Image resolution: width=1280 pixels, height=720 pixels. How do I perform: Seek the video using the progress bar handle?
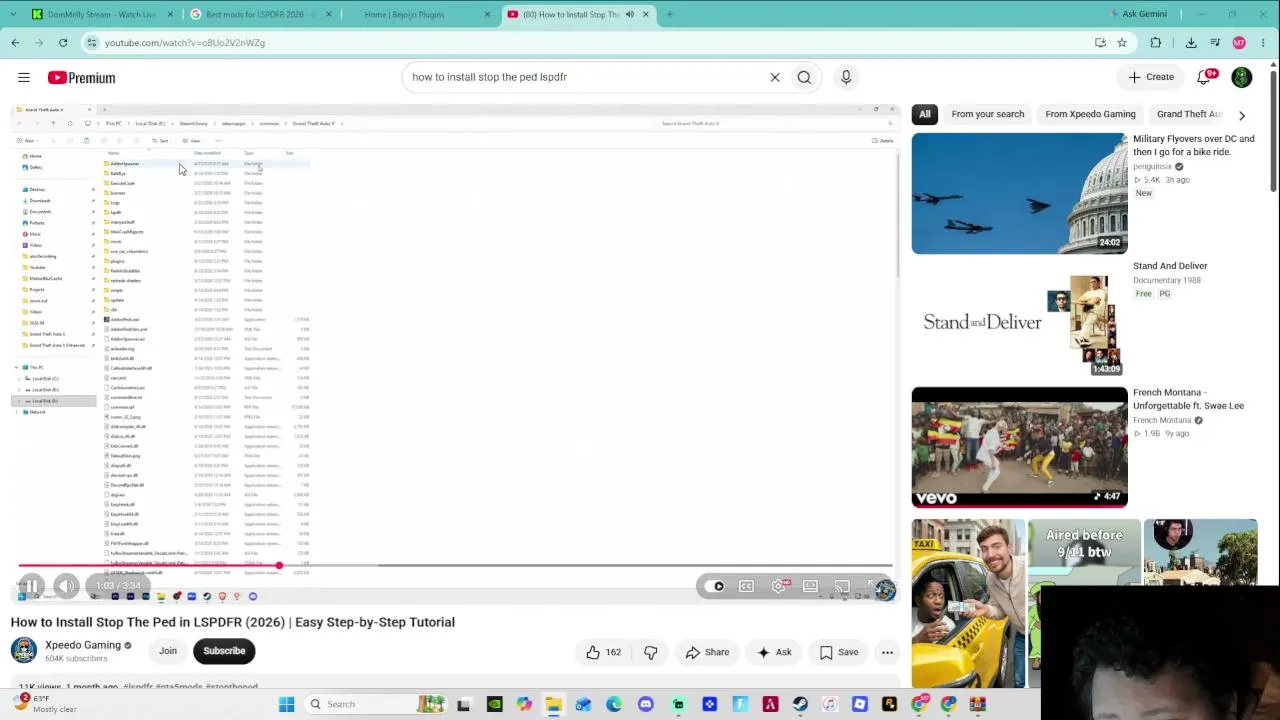(x=279, y=566)
